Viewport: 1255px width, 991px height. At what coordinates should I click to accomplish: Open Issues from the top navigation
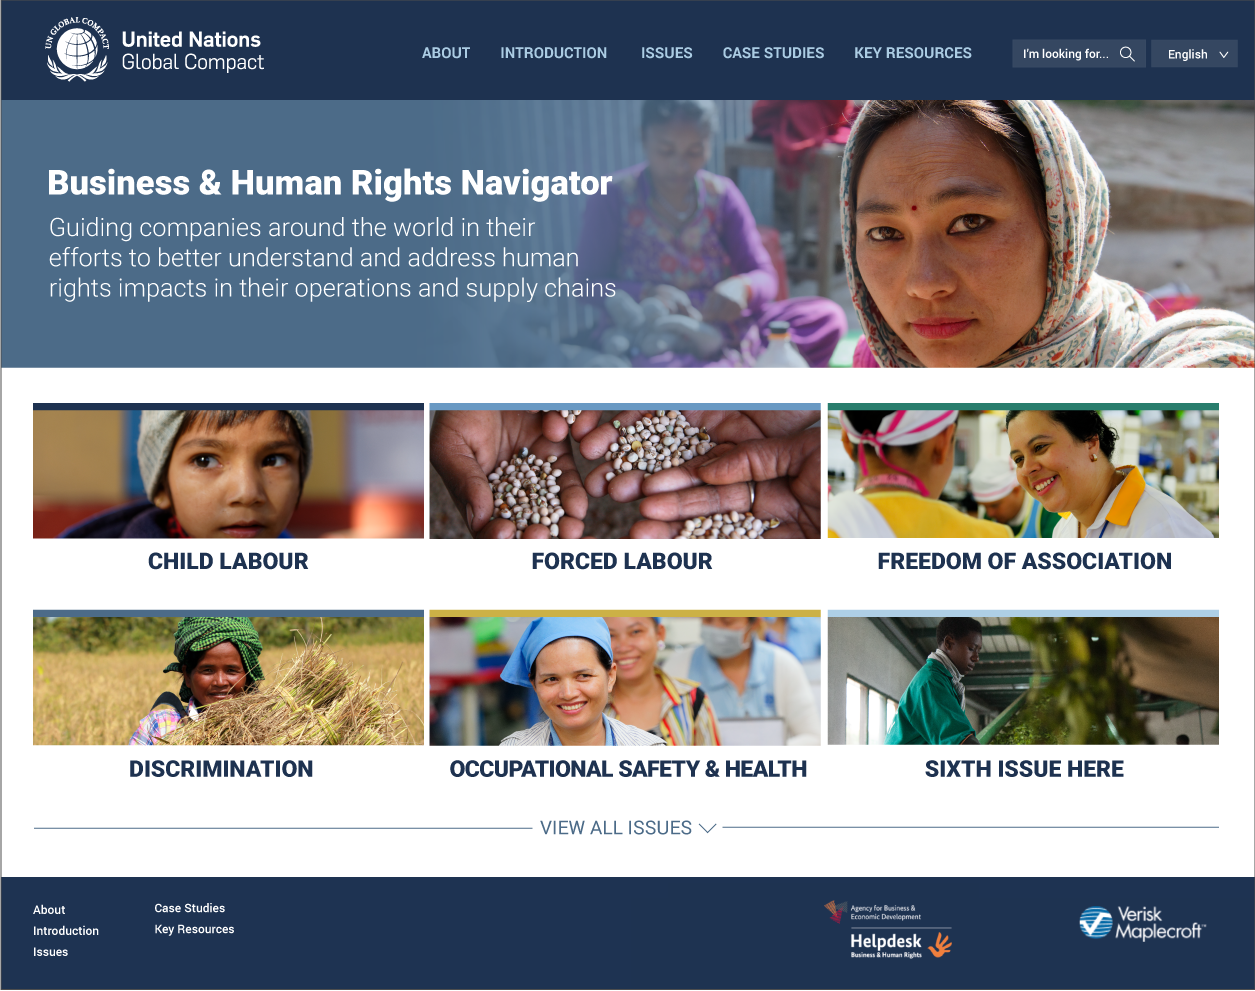[x=666, y=53]
